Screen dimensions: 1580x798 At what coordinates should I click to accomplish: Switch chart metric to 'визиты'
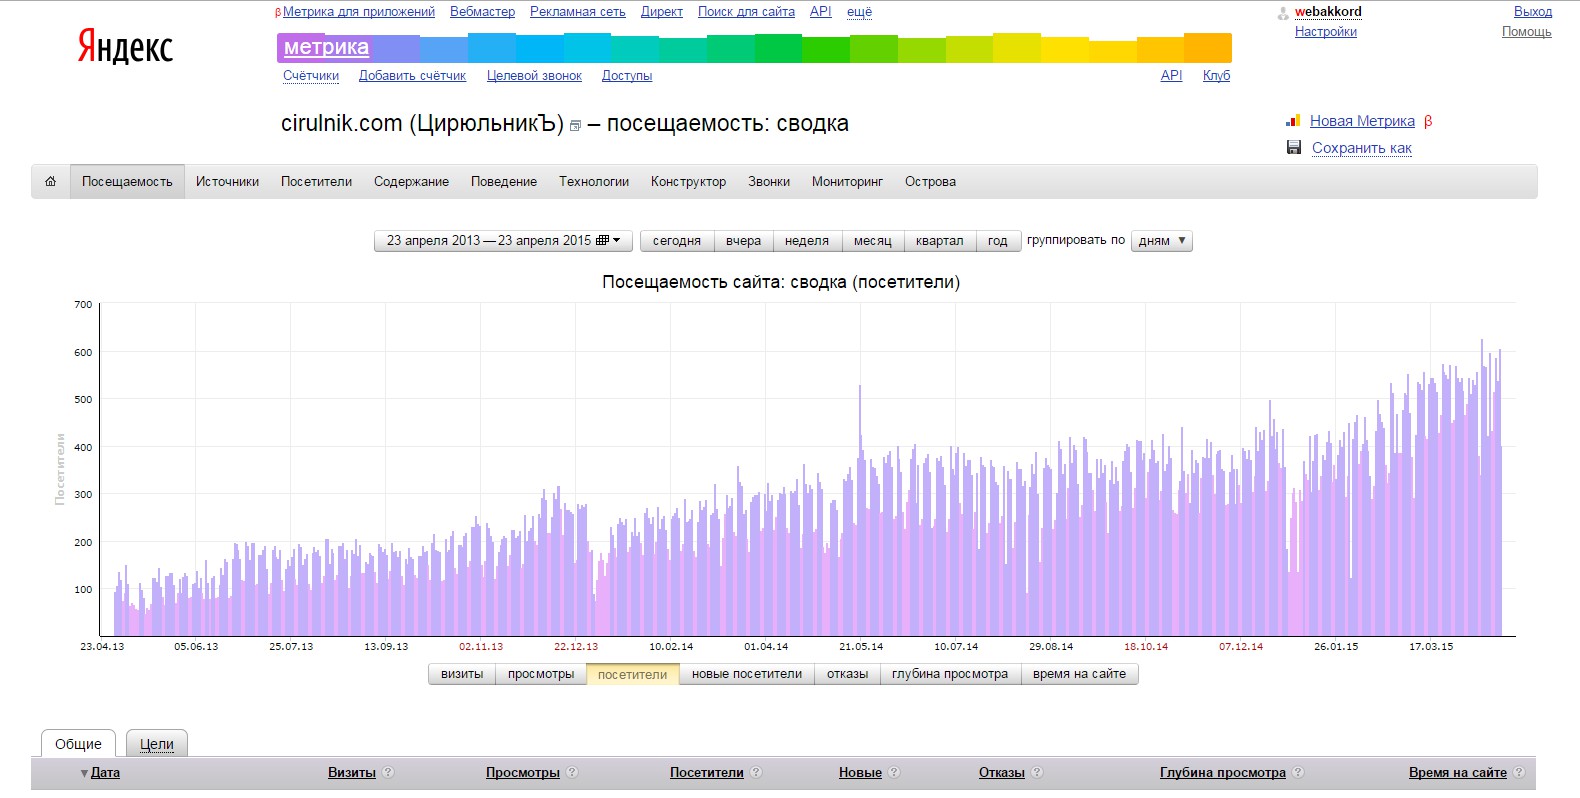(462, 674)
